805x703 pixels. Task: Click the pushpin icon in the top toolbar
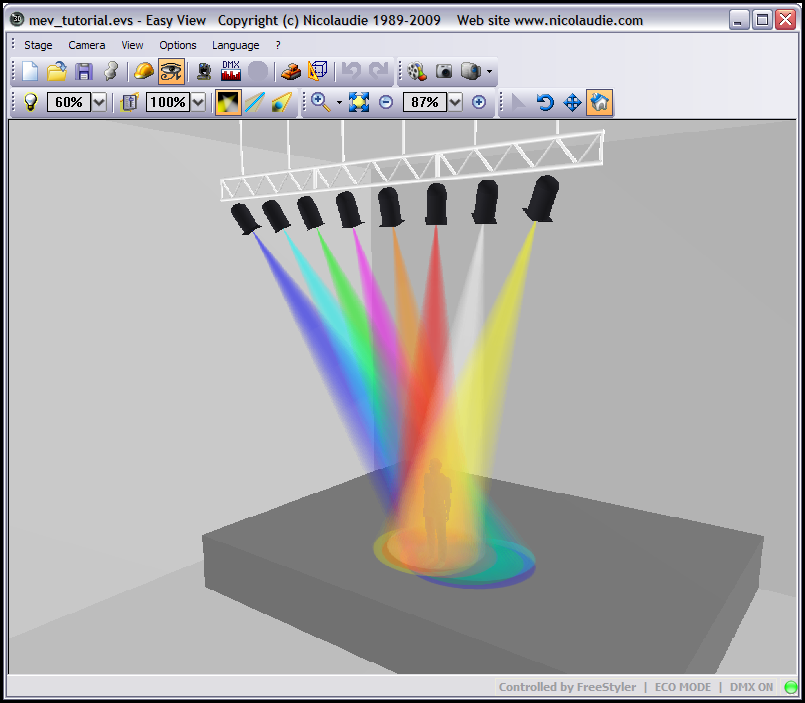click(111, 71)
